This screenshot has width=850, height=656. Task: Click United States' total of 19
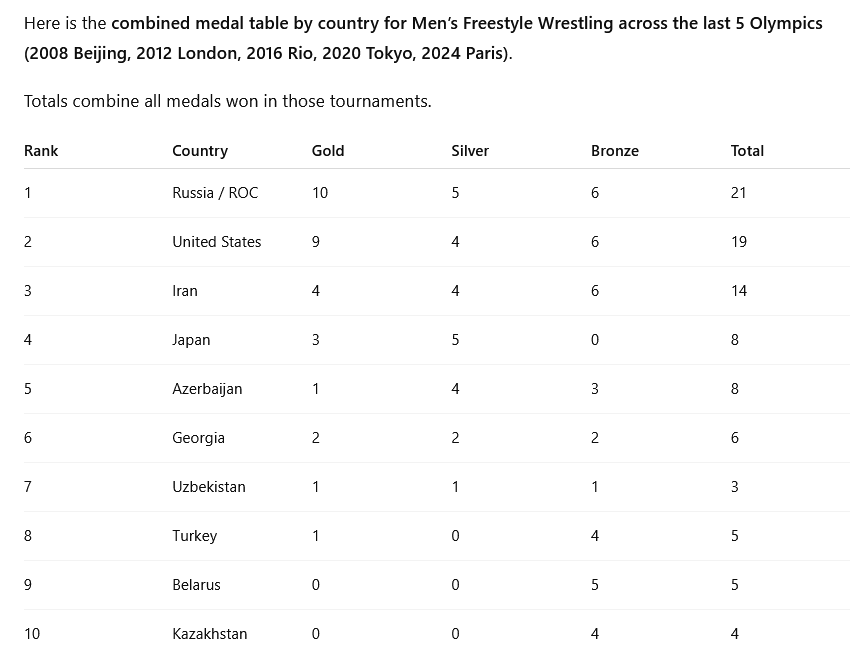click(739, 242)
